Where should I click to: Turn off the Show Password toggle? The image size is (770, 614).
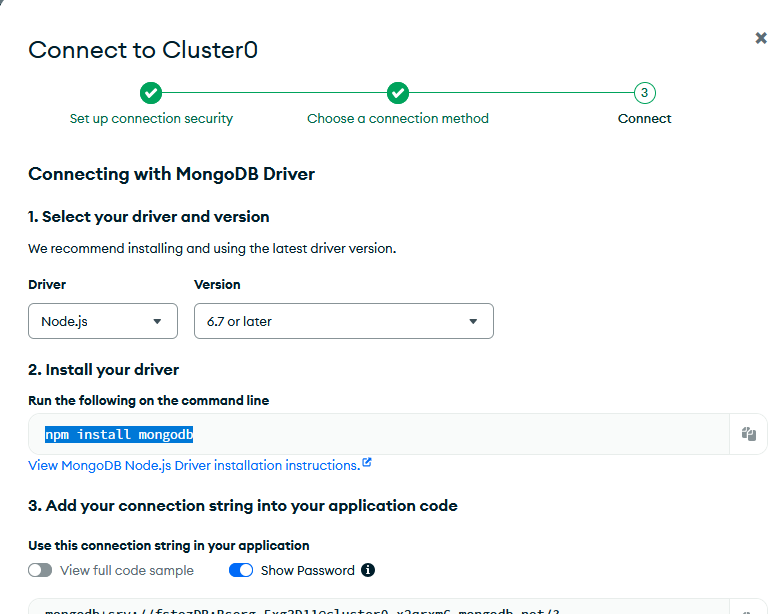click(241, 570)
